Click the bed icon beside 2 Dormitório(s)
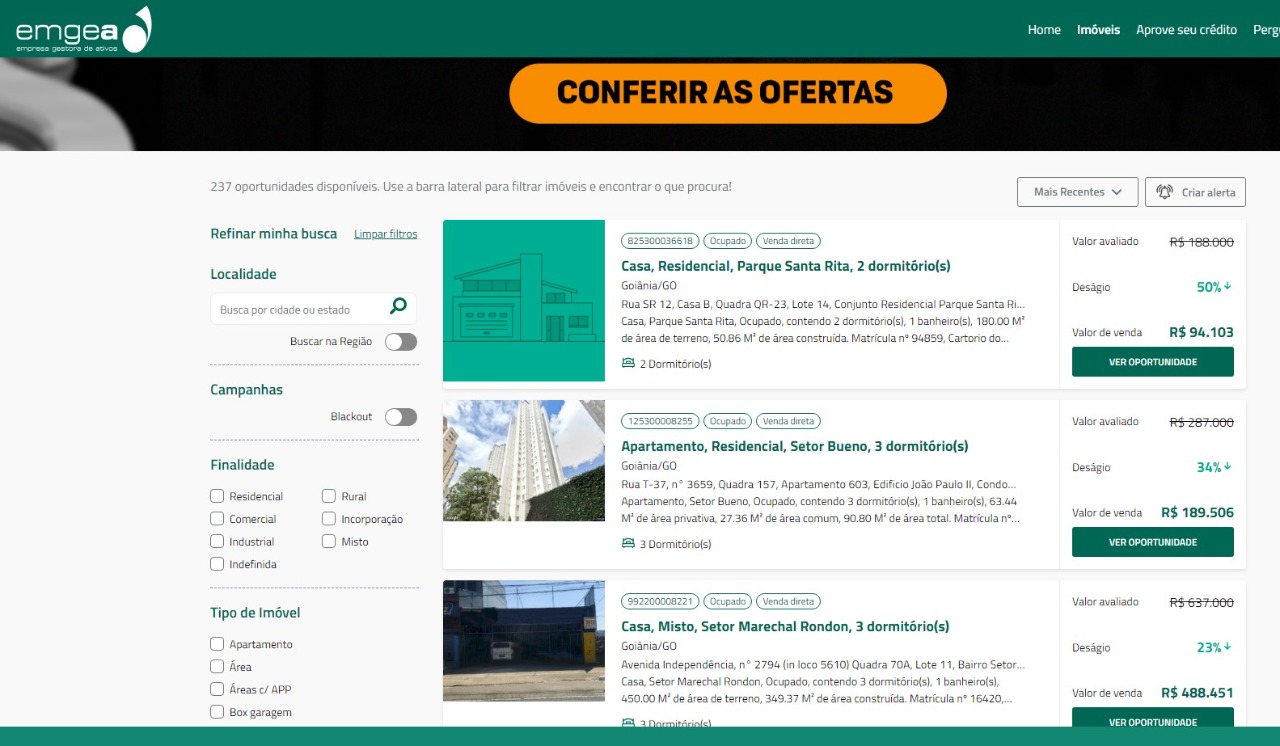This screenshot has height=746, width=1280. click(x=628, y=364)
